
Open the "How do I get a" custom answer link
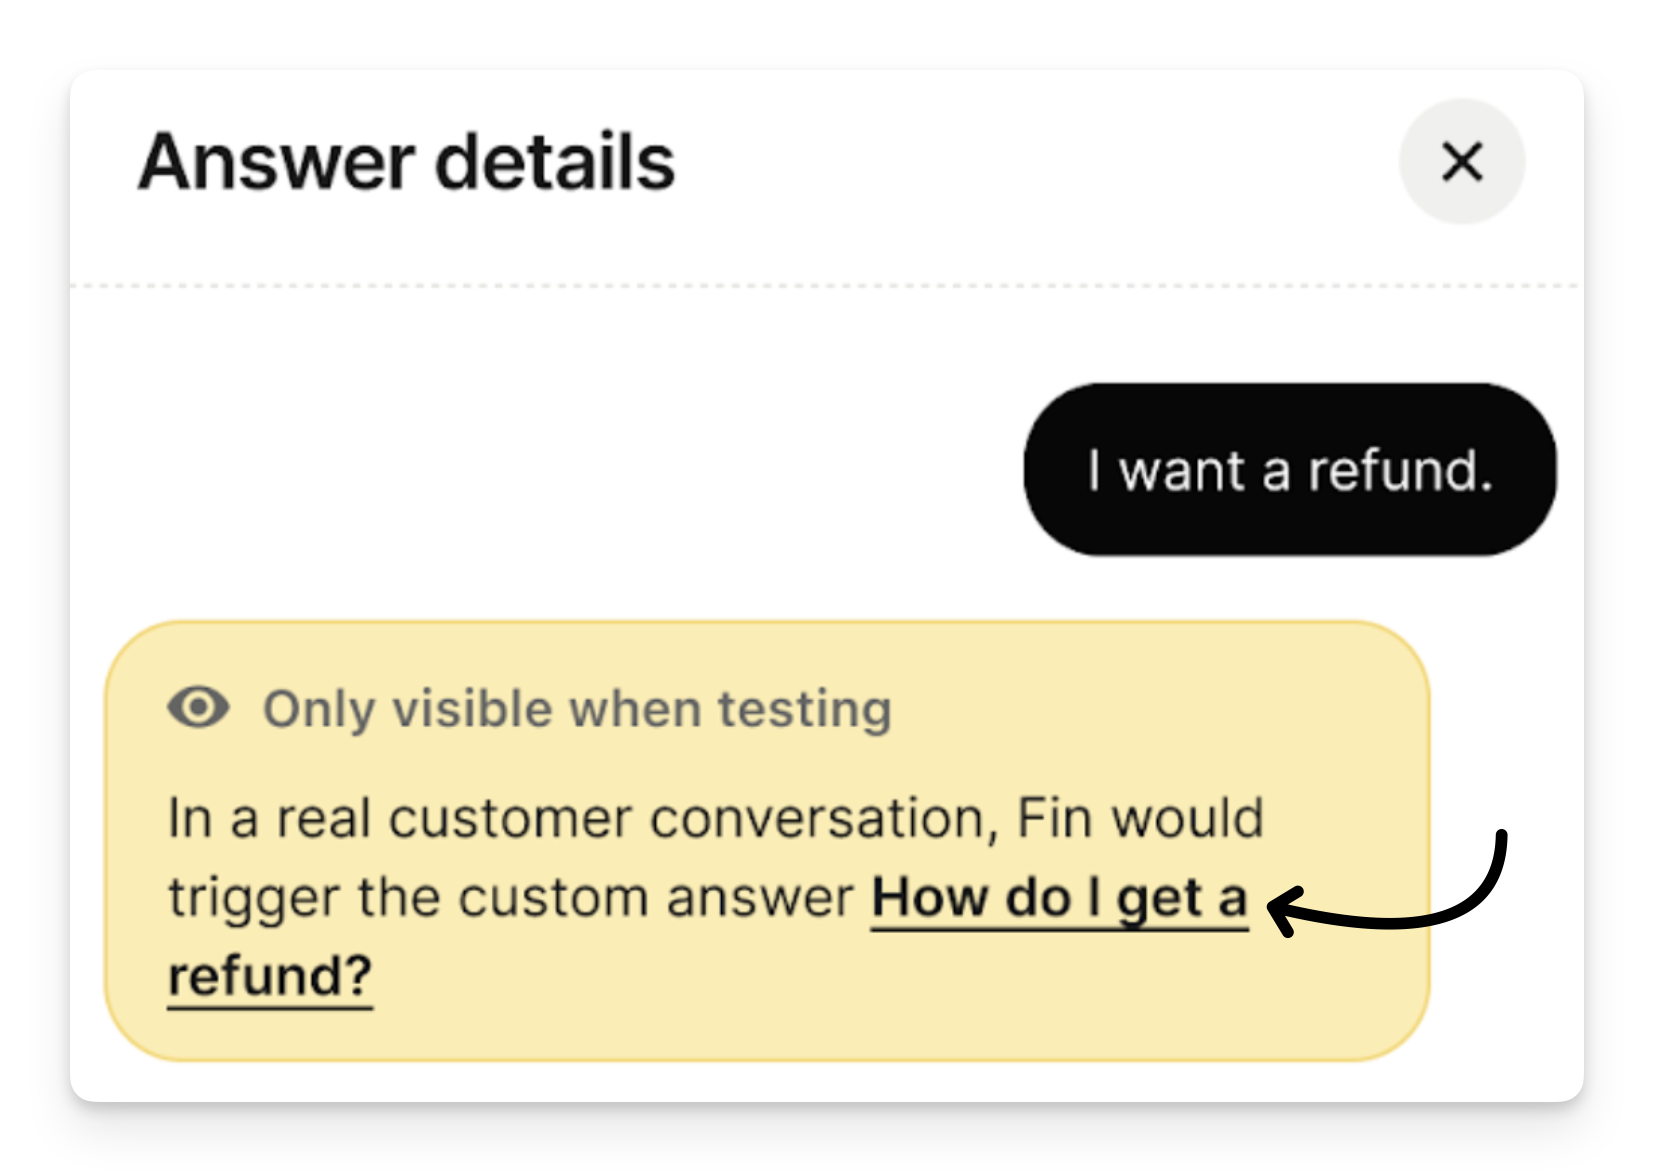point(1058,898)
